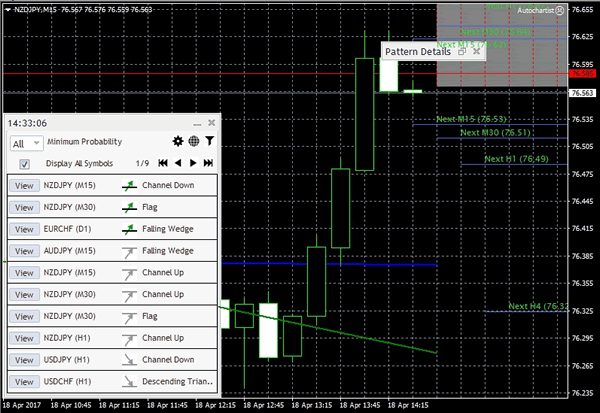Jump to first page of patterns
The height and width of the screenshot is (413, 600).
[x=163, y=163]
